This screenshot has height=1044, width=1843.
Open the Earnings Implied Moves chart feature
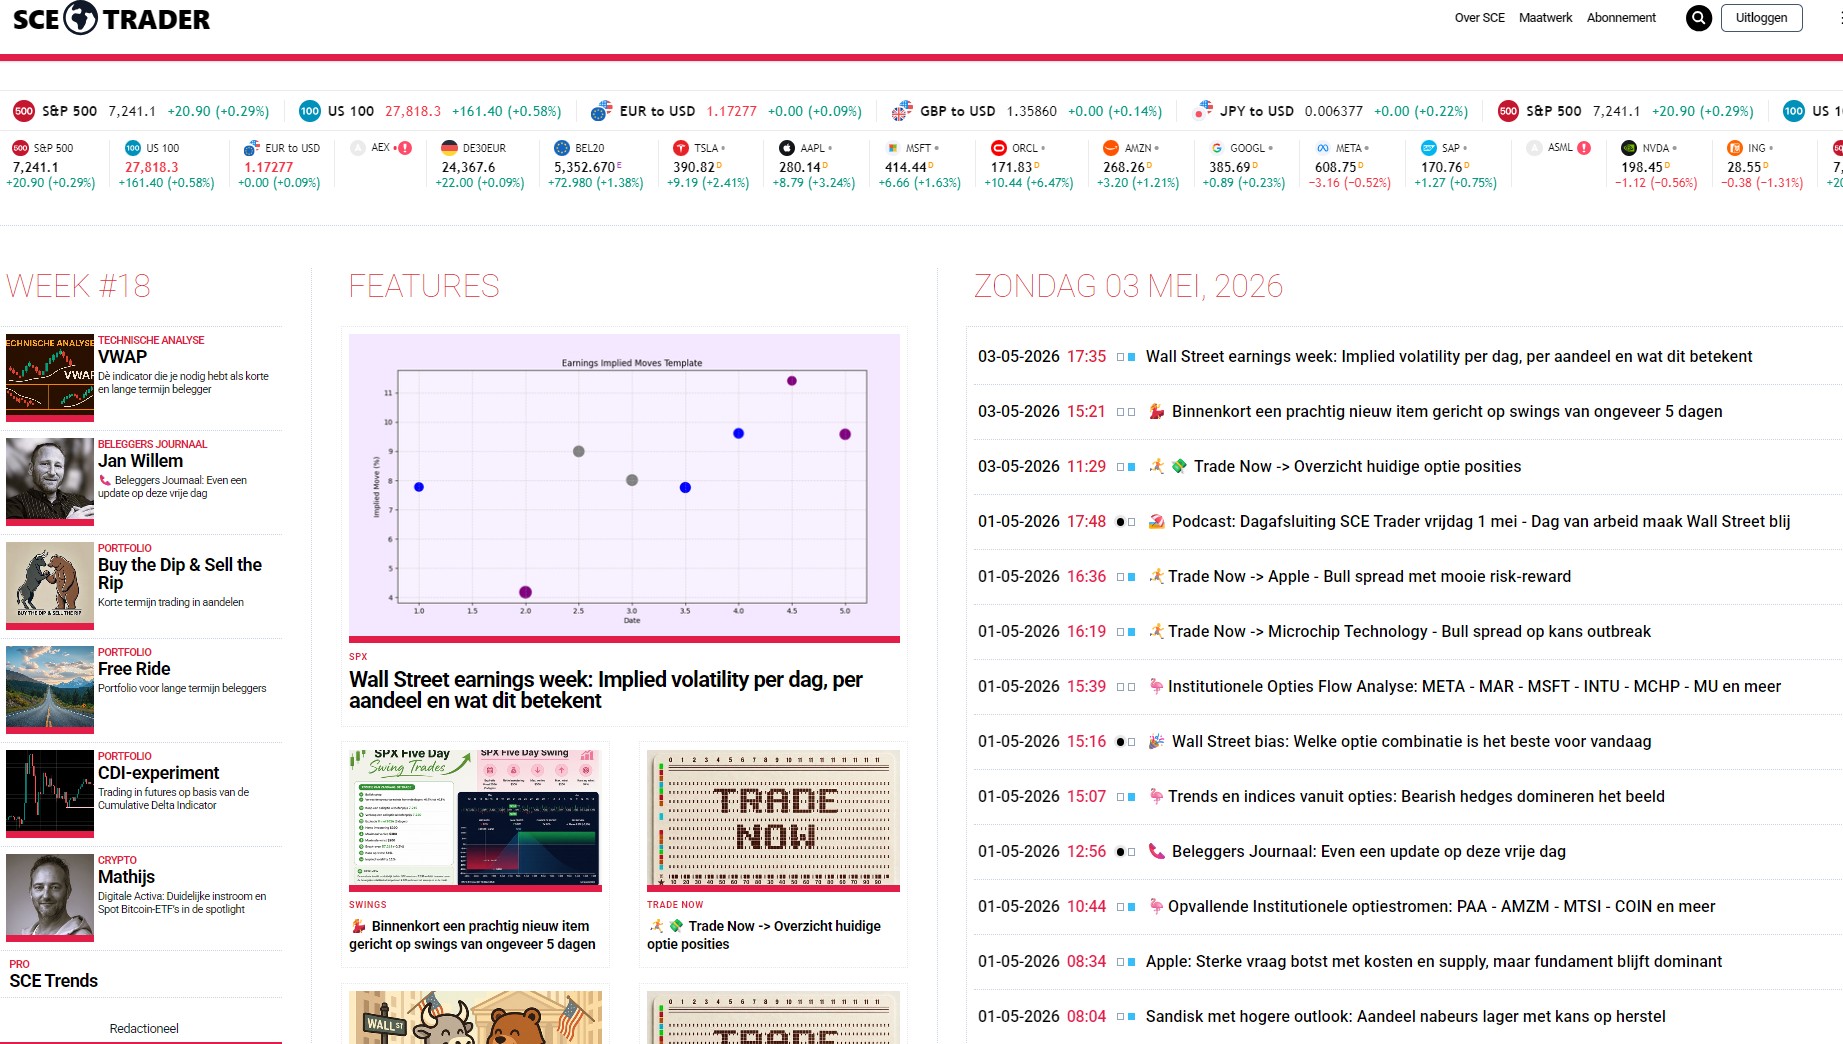624,488
